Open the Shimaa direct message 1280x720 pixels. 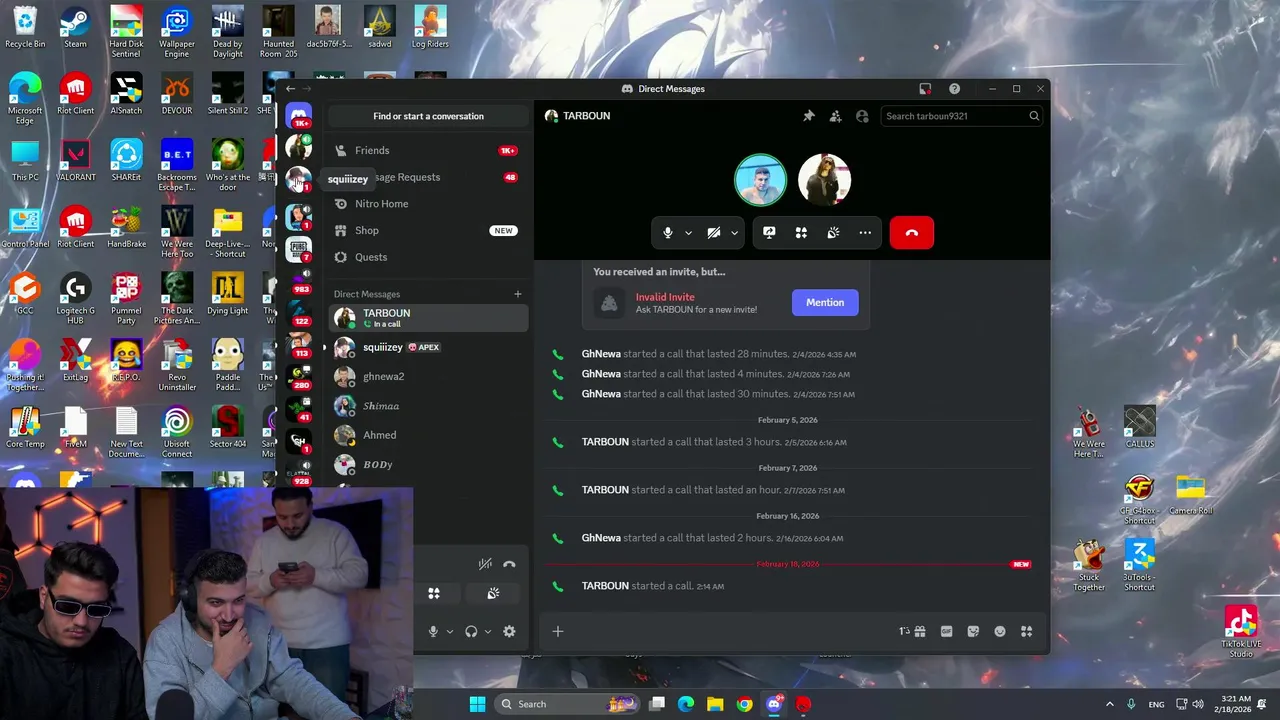[x=428, y=406]
